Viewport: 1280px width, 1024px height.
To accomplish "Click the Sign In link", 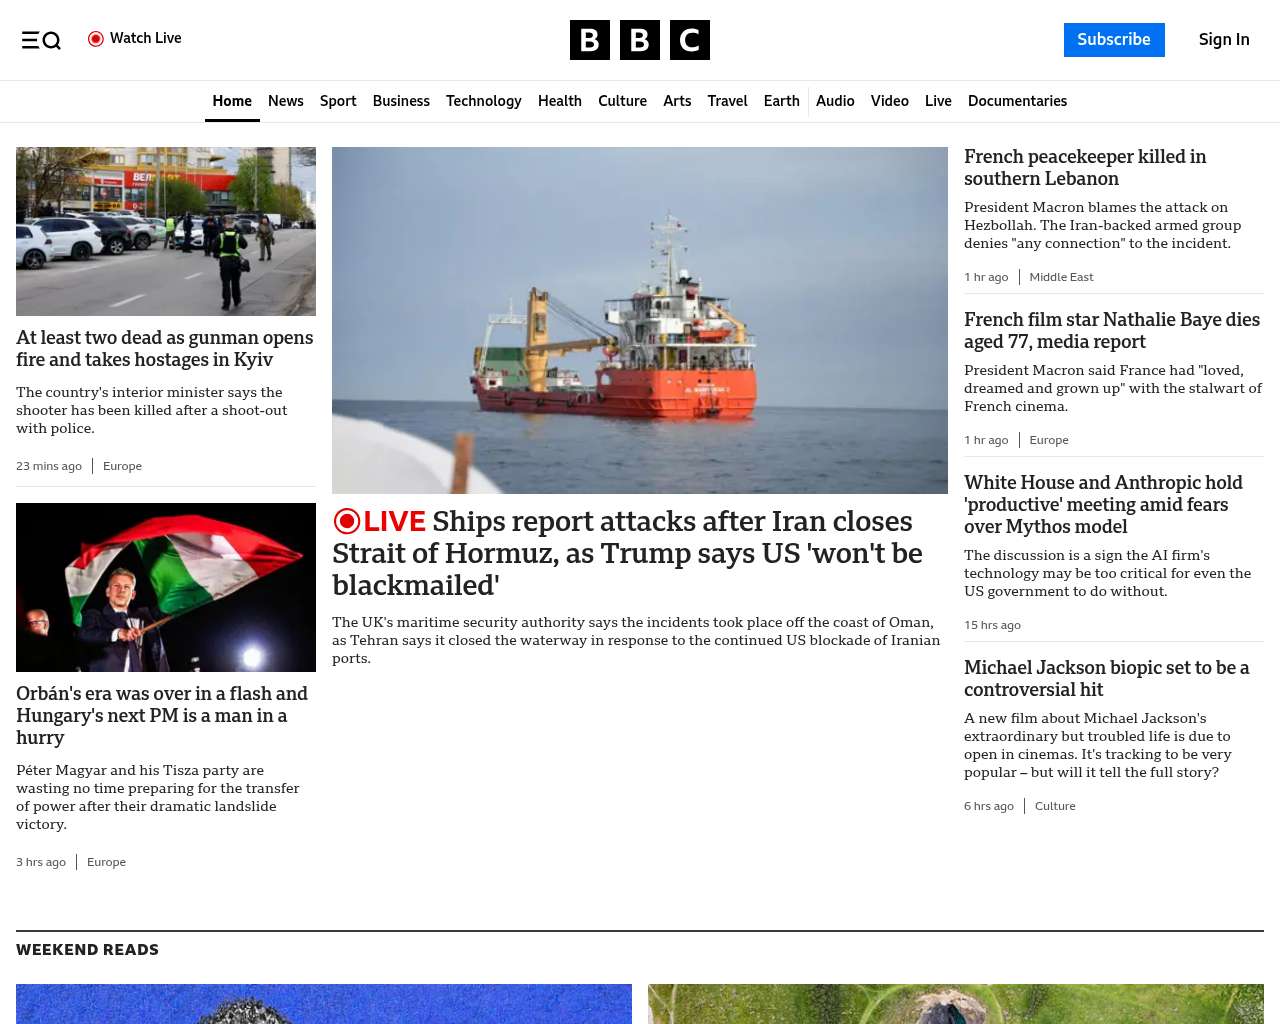I will pos(1224,40).
